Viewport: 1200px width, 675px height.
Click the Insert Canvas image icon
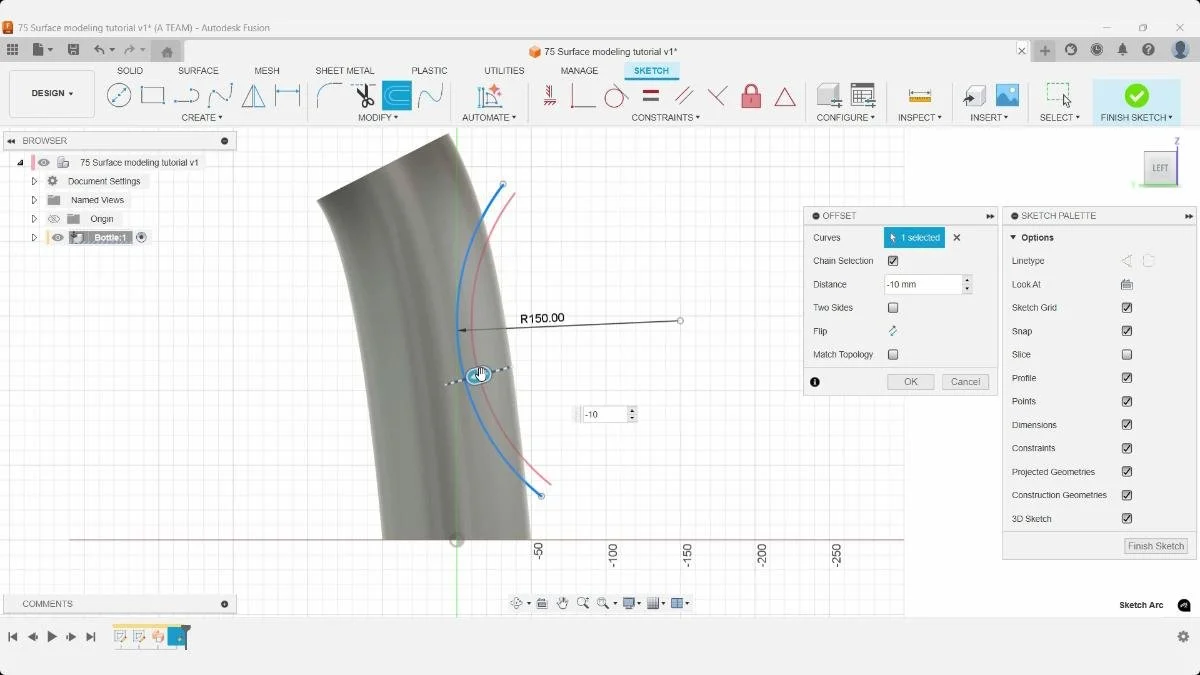1007,95
